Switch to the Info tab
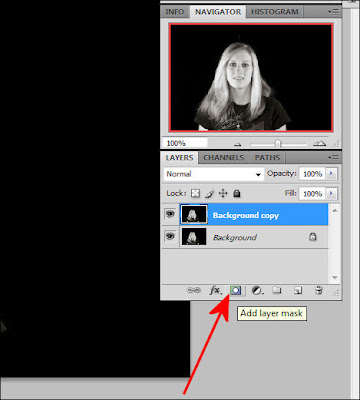Image resolution: width=360 pixels, height=400 pixels. (175, 12)
